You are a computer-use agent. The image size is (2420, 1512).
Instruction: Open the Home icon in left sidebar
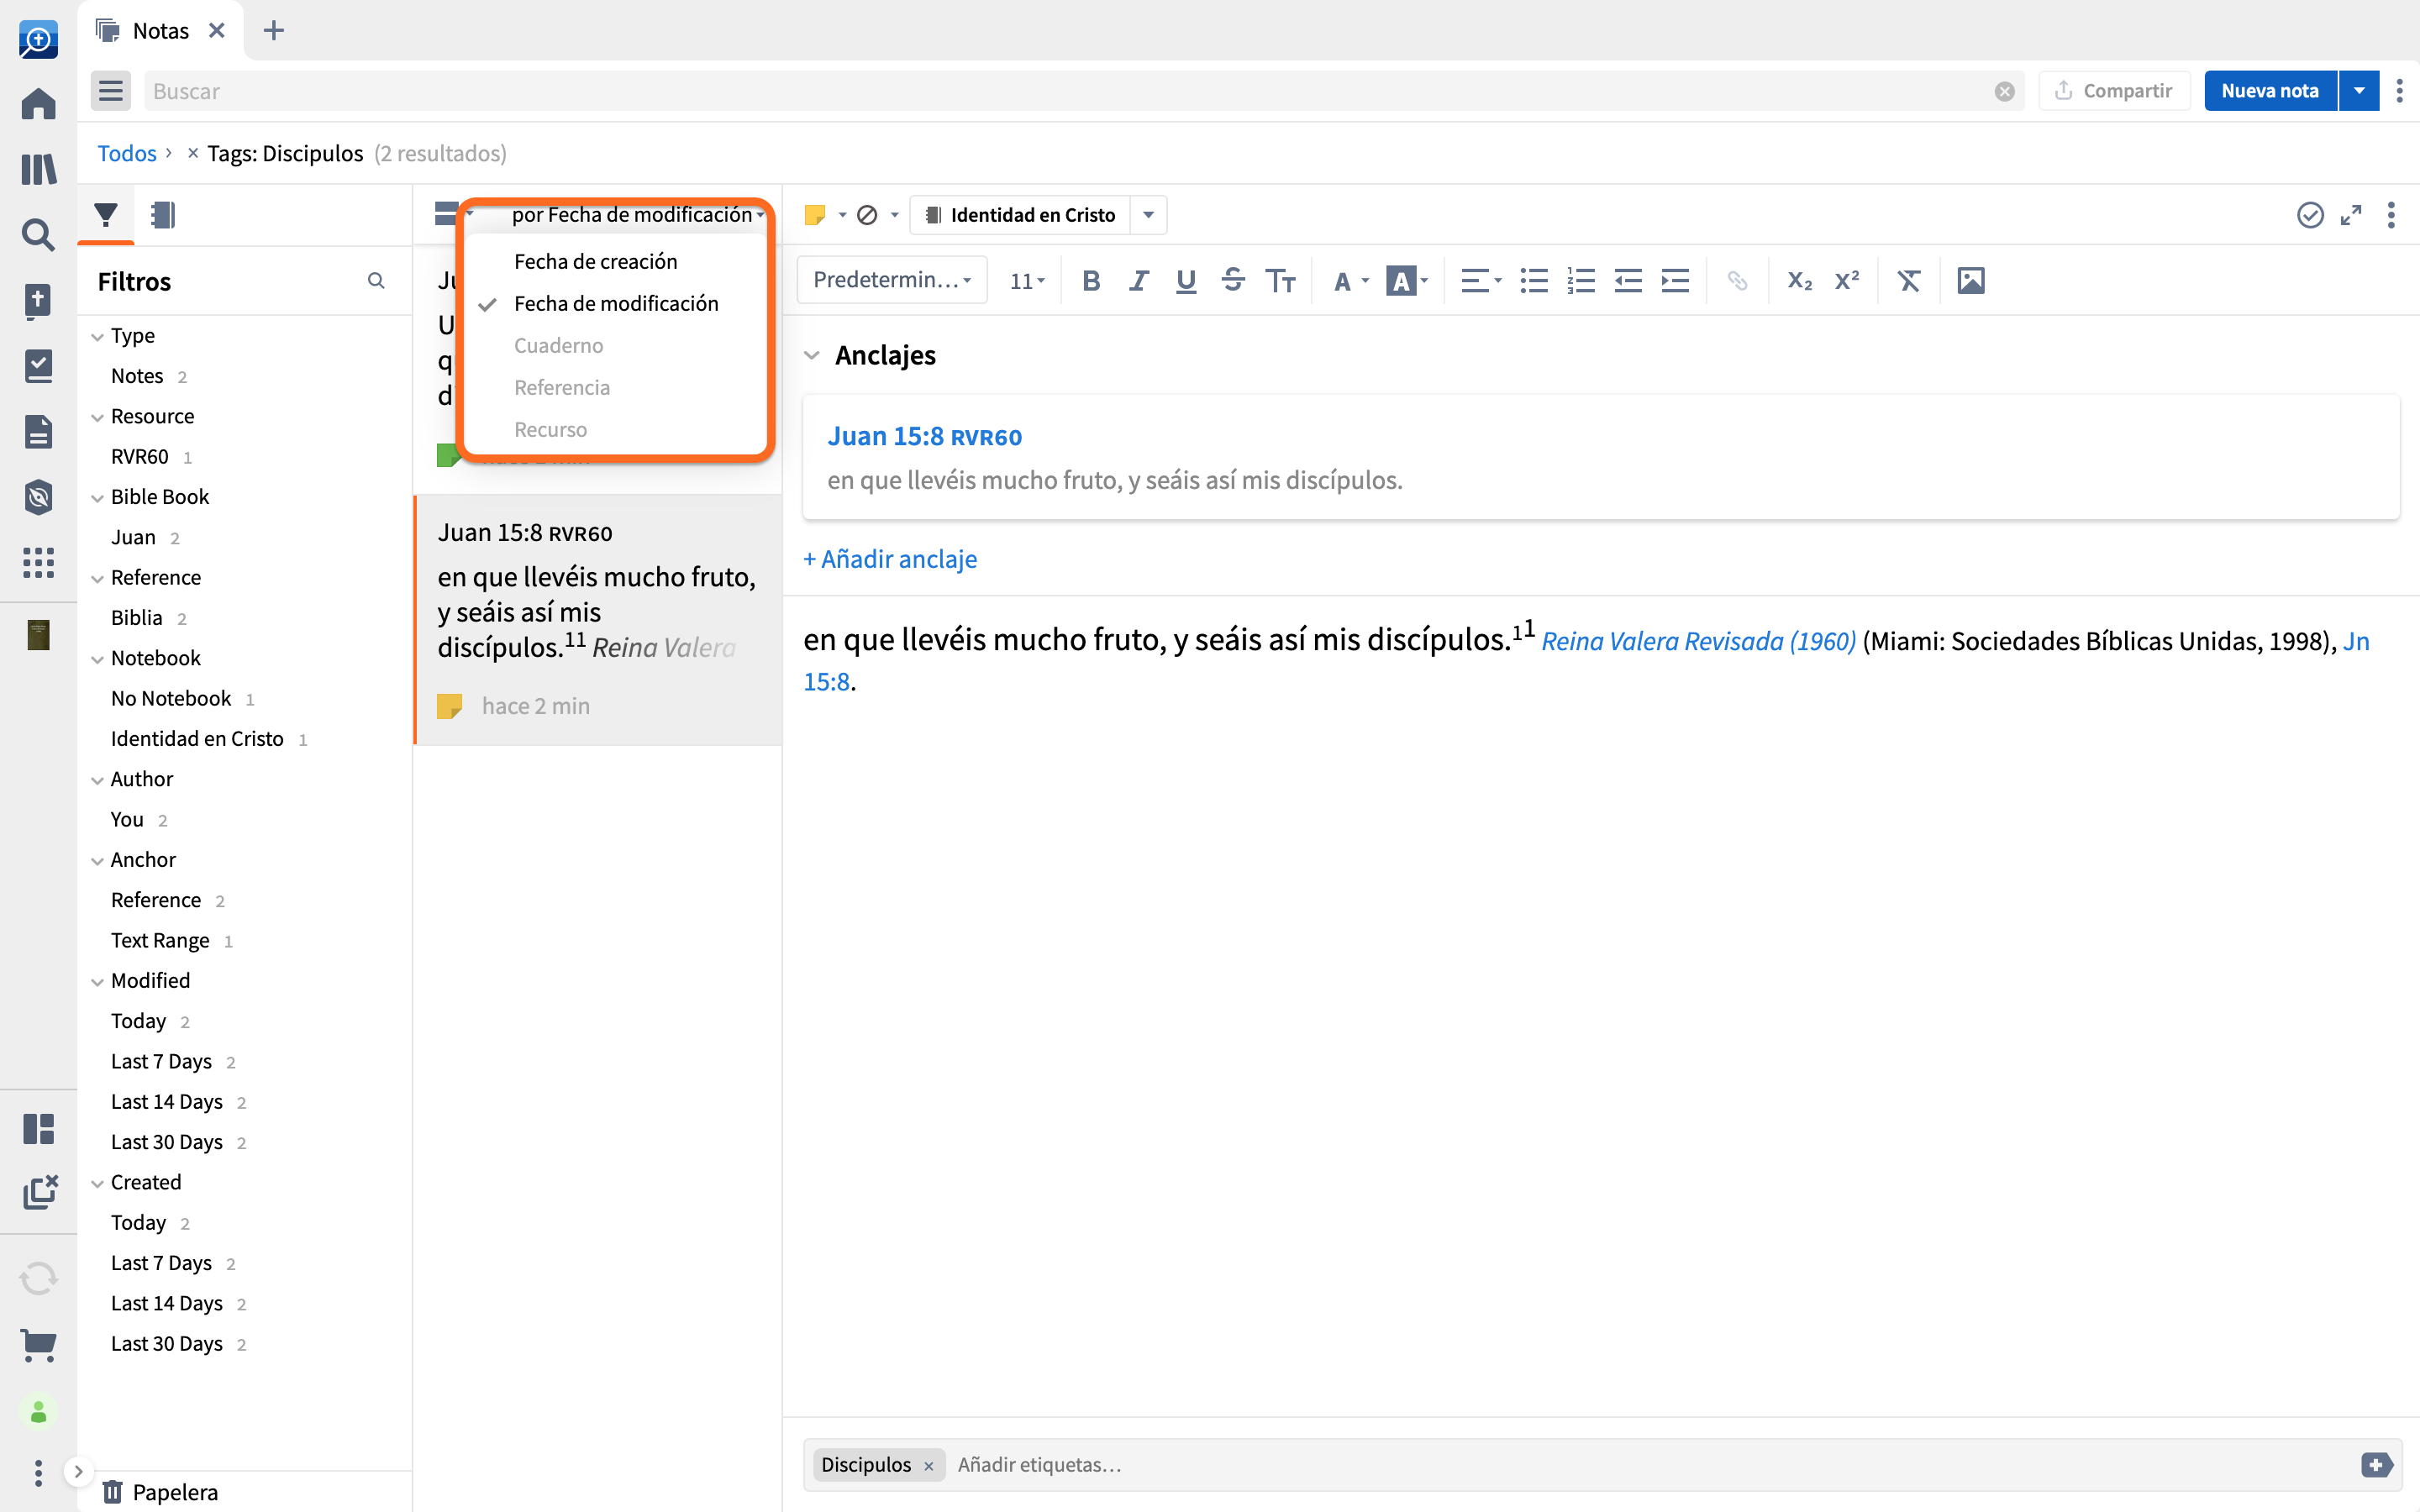[x=38, y=103]
